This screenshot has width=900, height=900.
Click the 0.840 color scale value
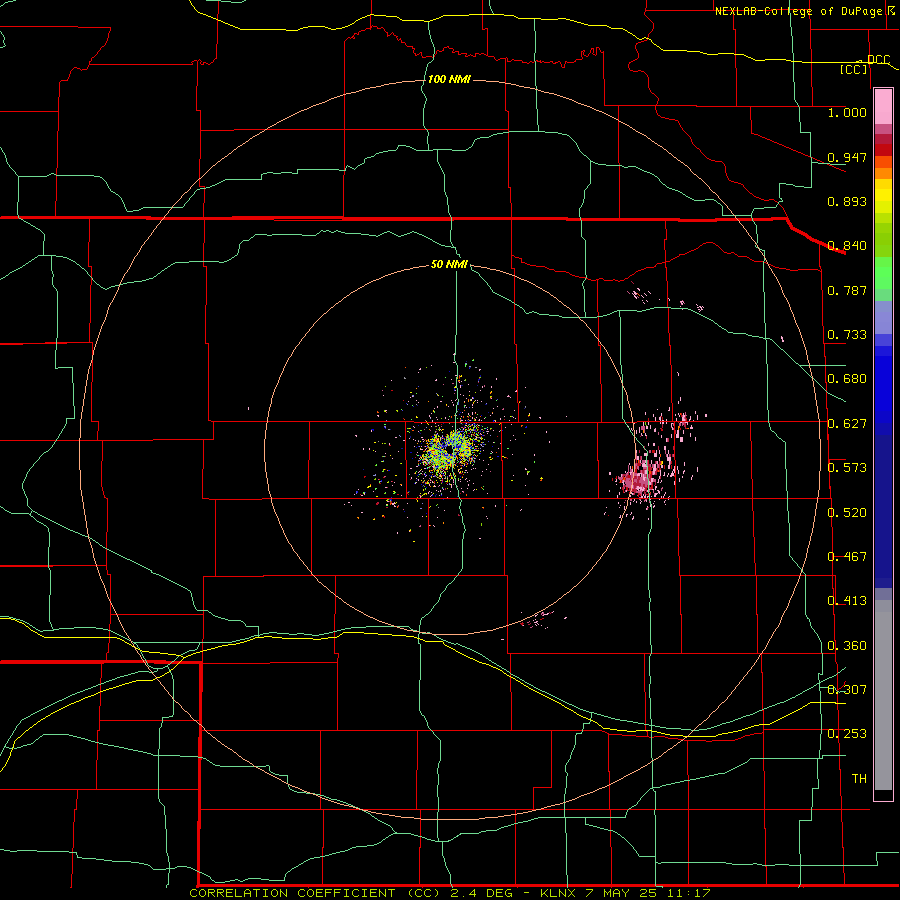847,246
